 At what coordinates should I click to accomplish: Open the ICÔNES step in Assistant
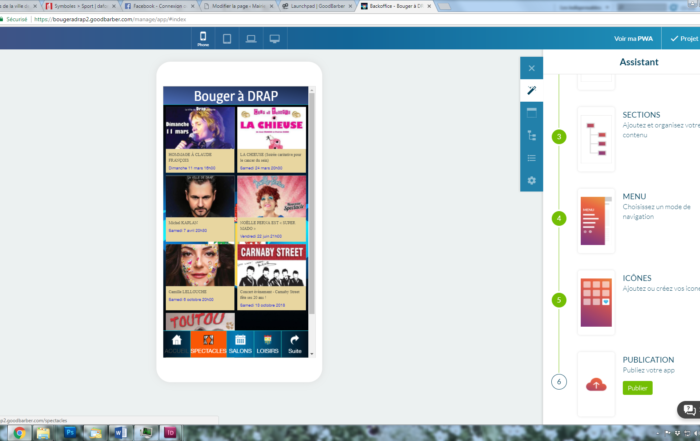tap(637, 278)
